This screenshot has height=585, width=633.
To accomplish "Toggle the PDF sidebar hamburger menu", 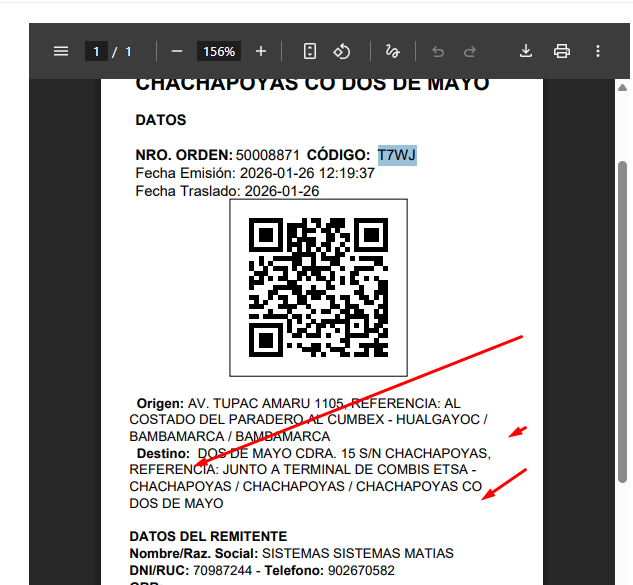I will tap(61, 51).
